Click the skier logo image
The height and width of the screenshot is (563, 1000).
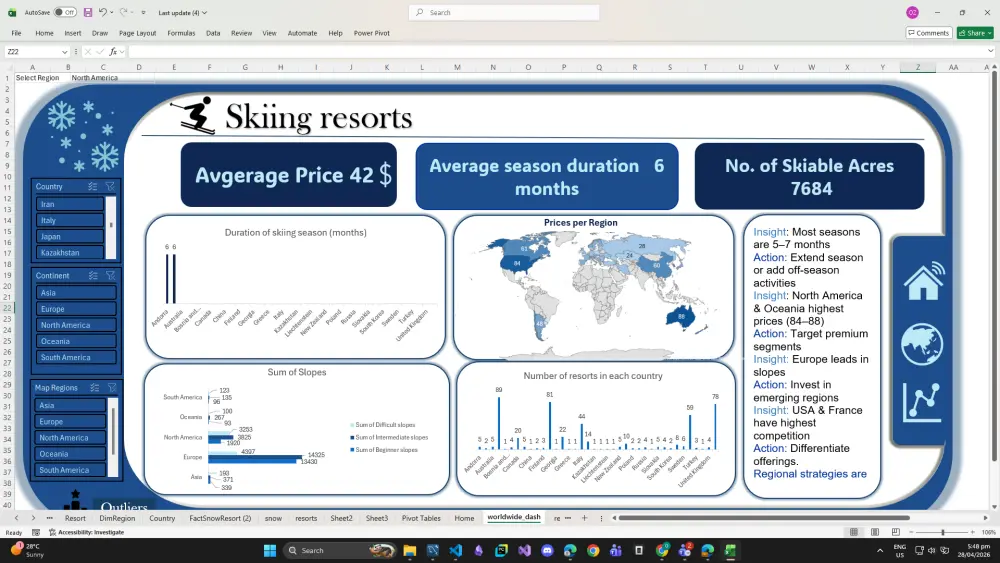[193, 115]
